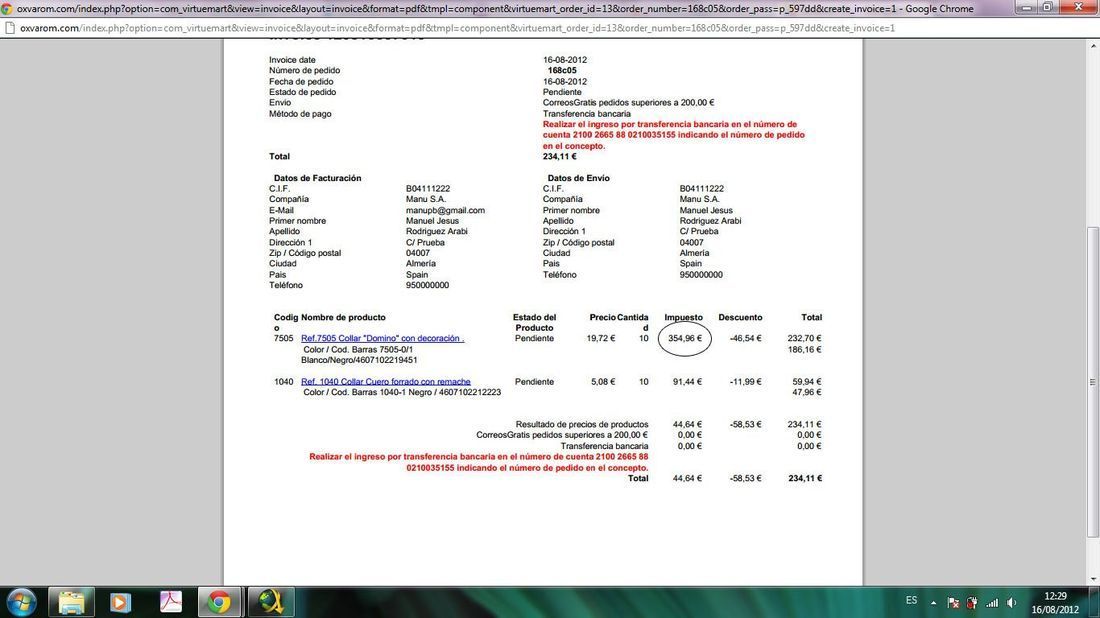1100x618 pixels.
Task: Click the vertical scrollbar thumb
Action: 1092,382
